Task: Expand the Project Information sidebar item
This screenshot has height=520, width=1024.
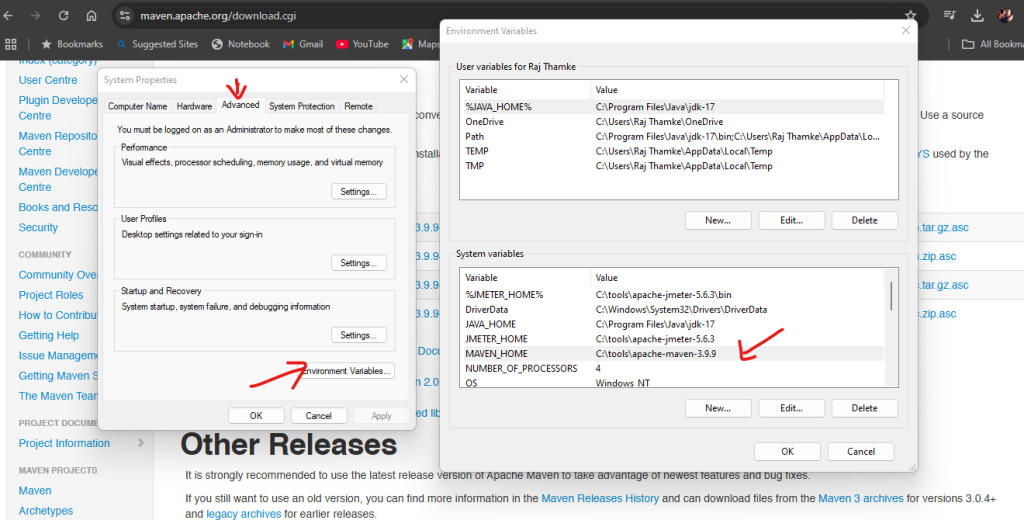Action: pyautogui.click(x=141, y=443)
